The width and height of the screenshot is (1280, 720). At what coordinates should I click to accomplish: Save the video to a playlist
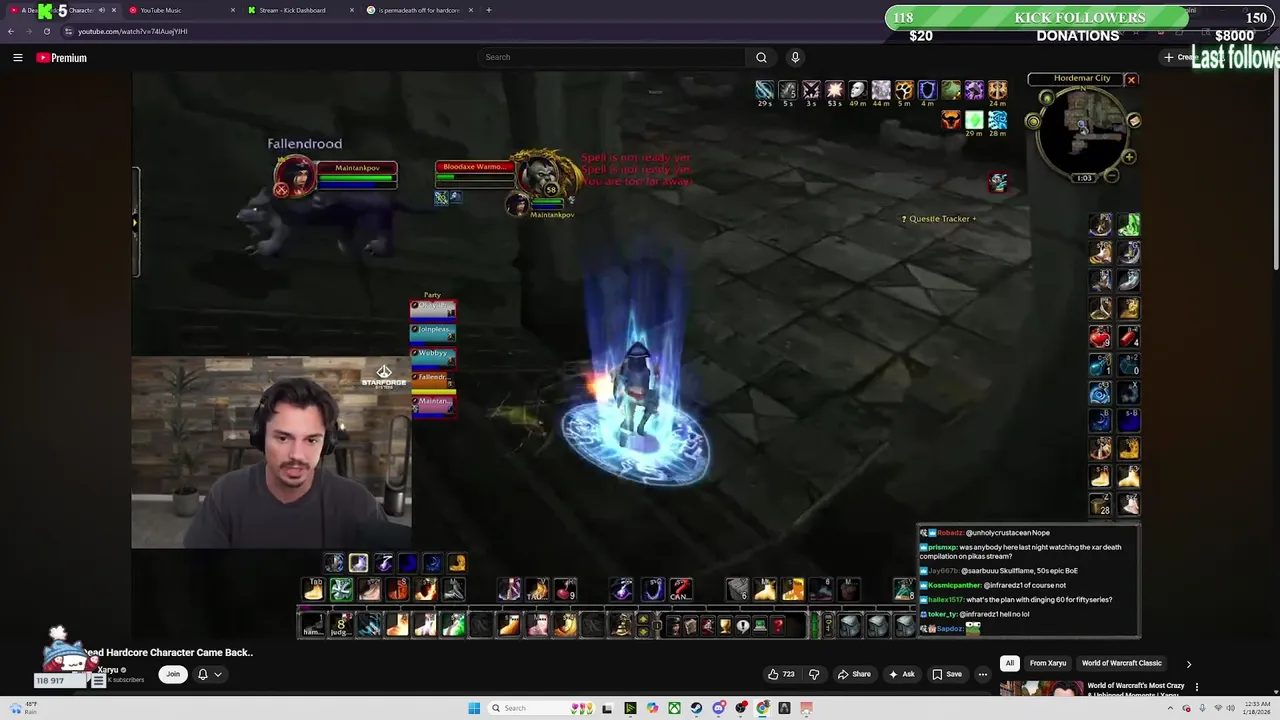[947, 674]
